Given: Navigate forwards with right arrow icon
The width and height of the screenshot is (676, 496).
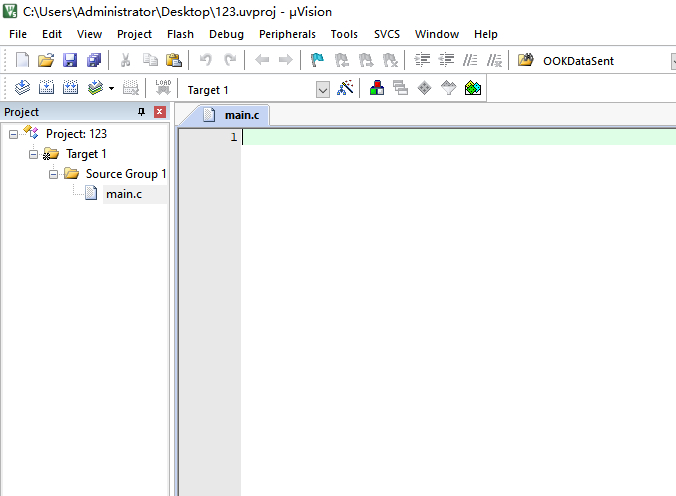Looking at the screenshot, I should coord(285,60).
